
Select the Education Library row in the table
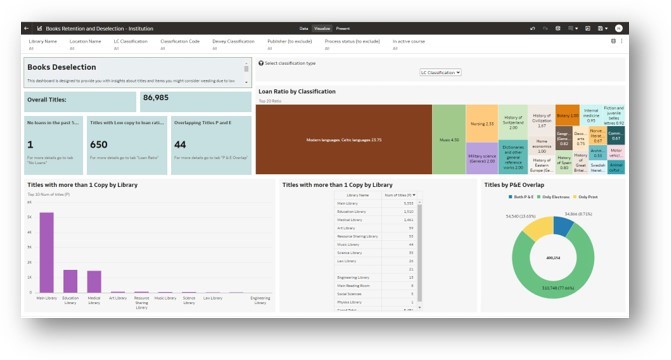click(x=375, y=211)
